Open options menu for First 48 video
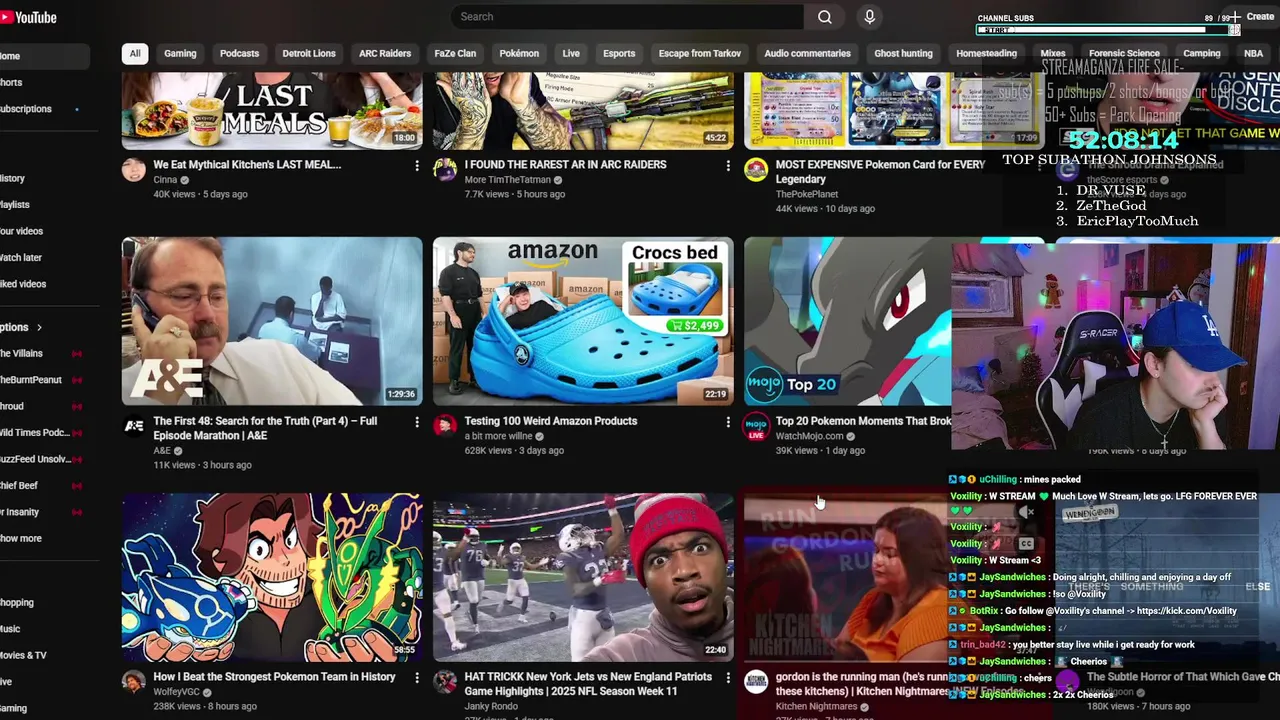1280x720 pixels. pyautogui.click(x=417, y=423)
